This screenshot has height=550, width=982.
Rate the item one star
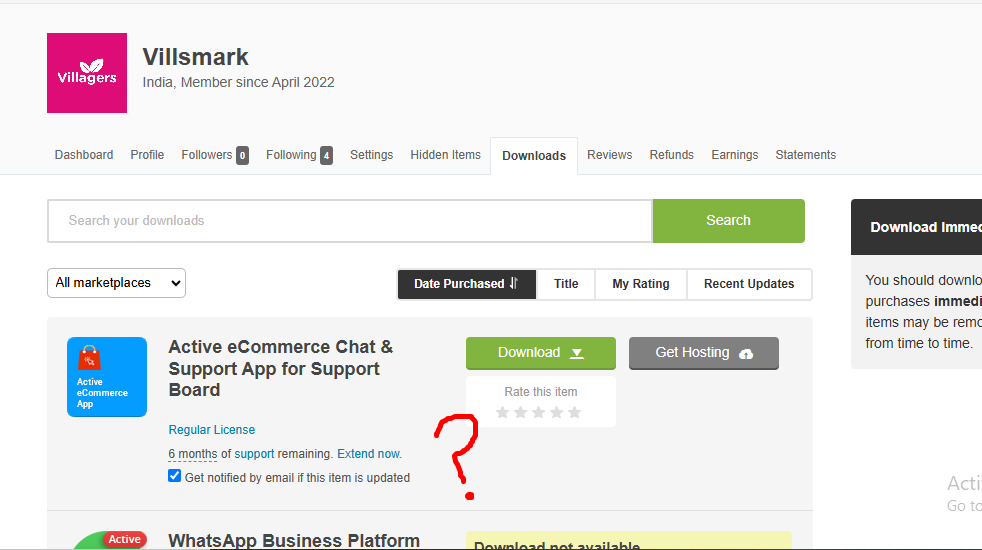click(502, 412)
